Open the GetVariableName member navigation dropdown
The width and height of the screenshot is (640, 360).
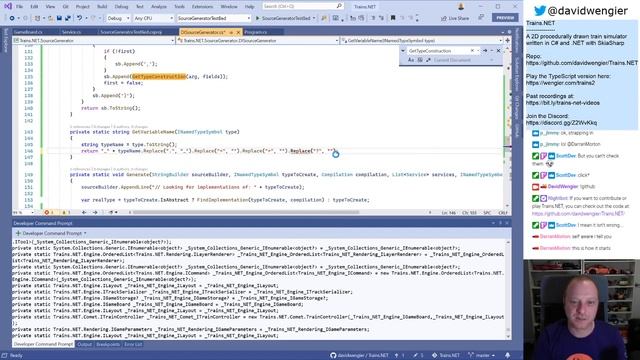point(422,40)
